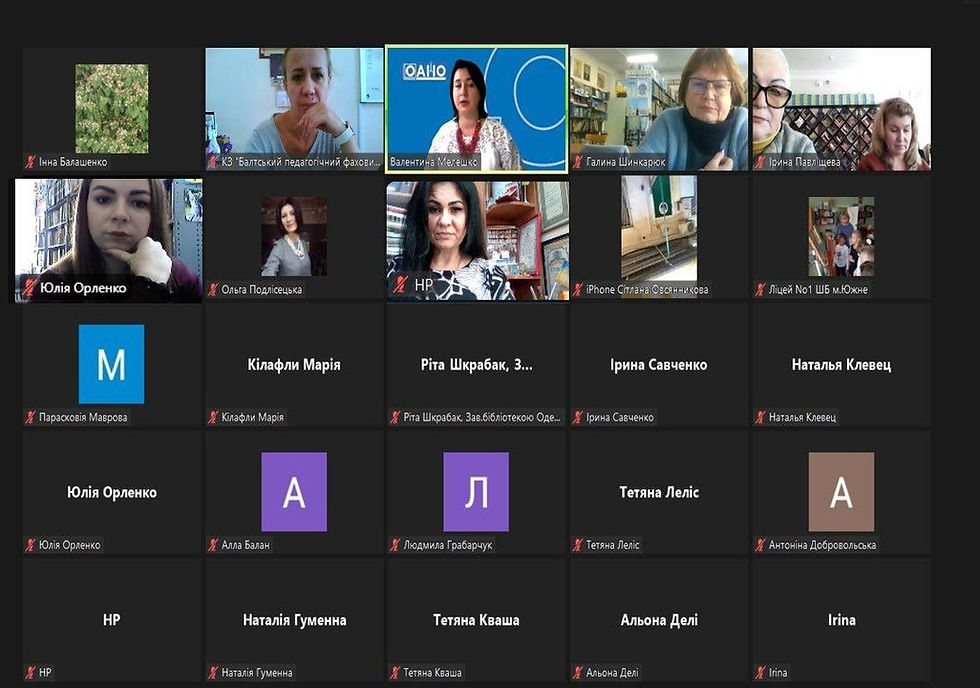Image resolution: width=980 pixels, height=688 pixels.
Task: Click Алла Балан name label
Action: point(246,545)
